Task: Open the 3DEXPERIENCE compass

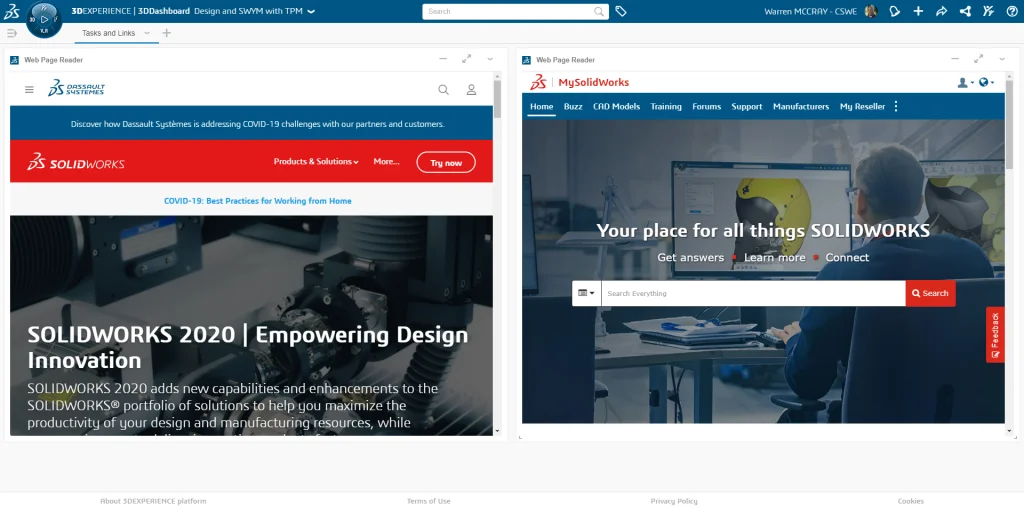Action: (44, 20)
